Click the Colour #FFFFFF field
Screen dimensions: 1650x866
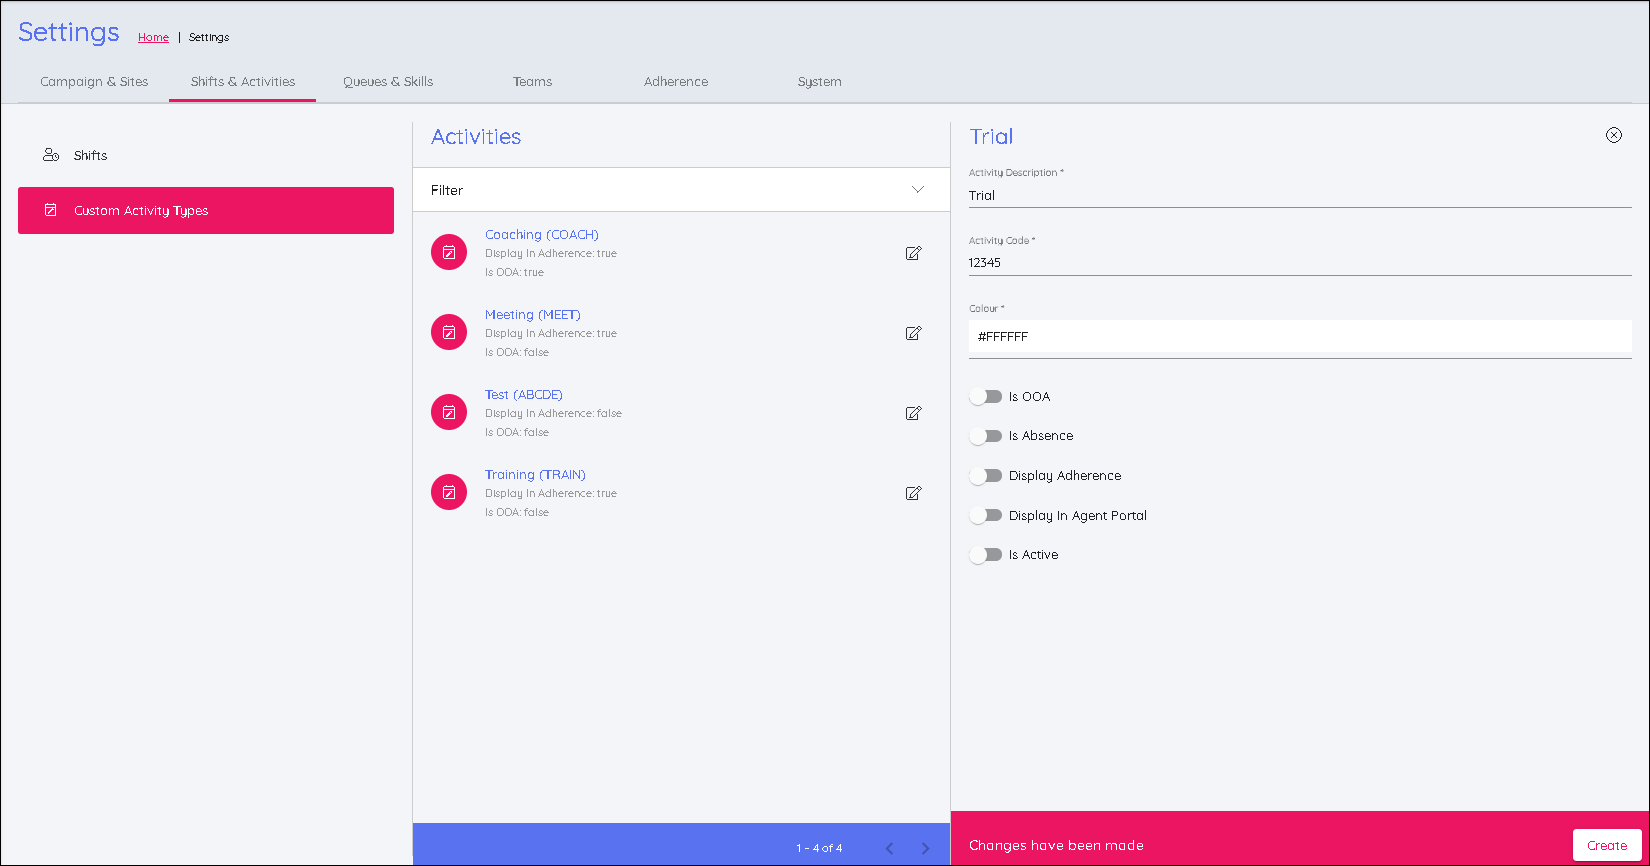click(x=1299, y=337)
